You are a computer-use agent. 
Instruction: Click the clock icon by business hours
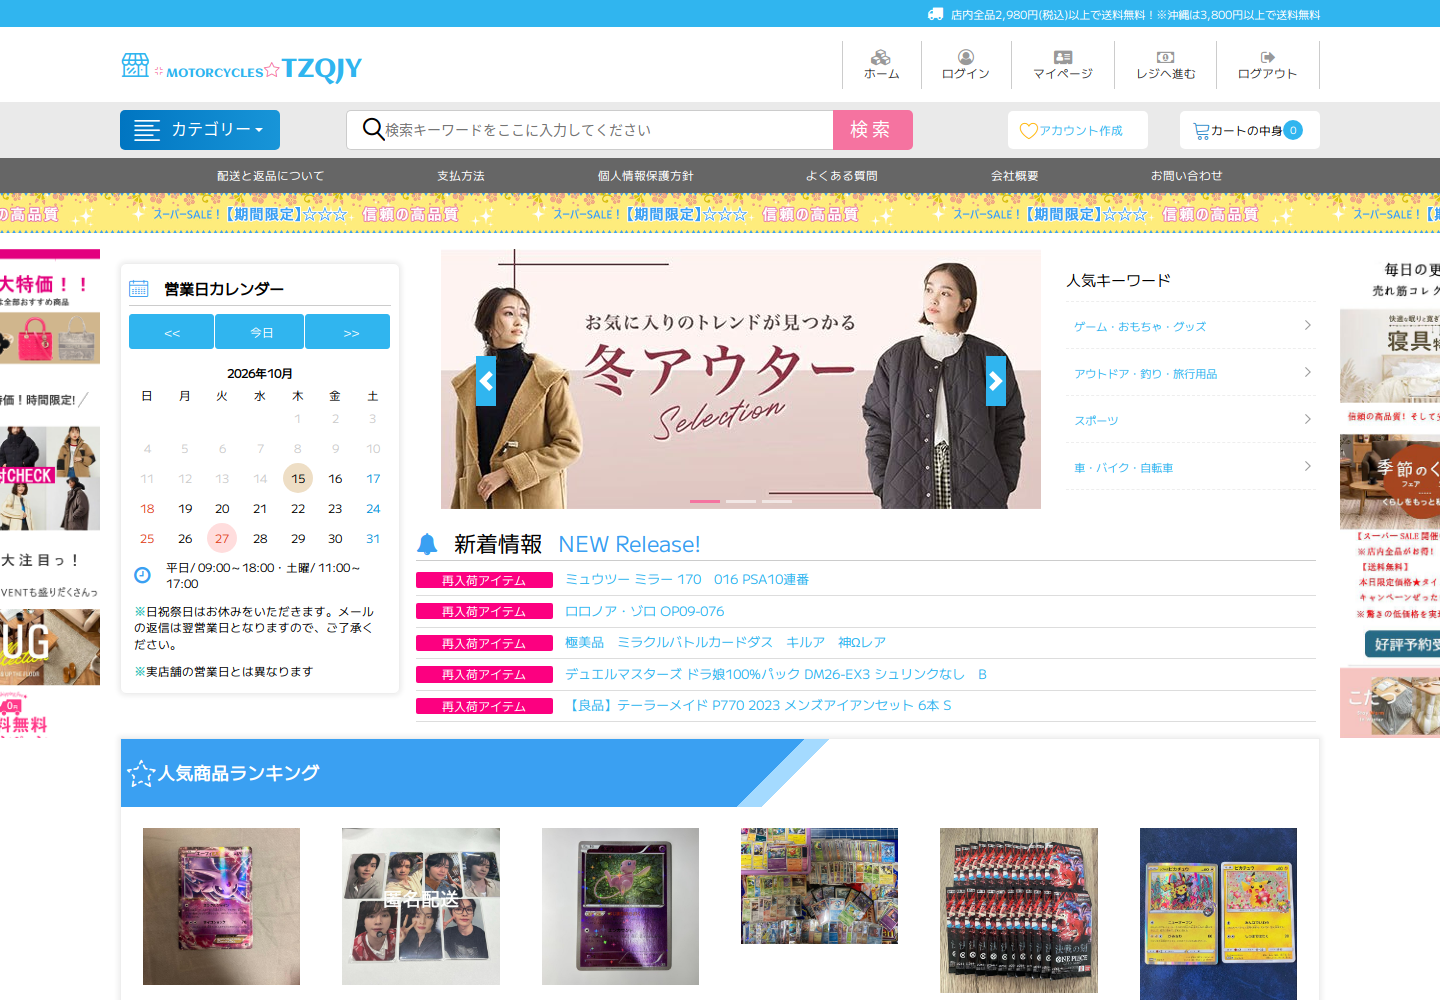pyautogui.click(x=142, y=575)
